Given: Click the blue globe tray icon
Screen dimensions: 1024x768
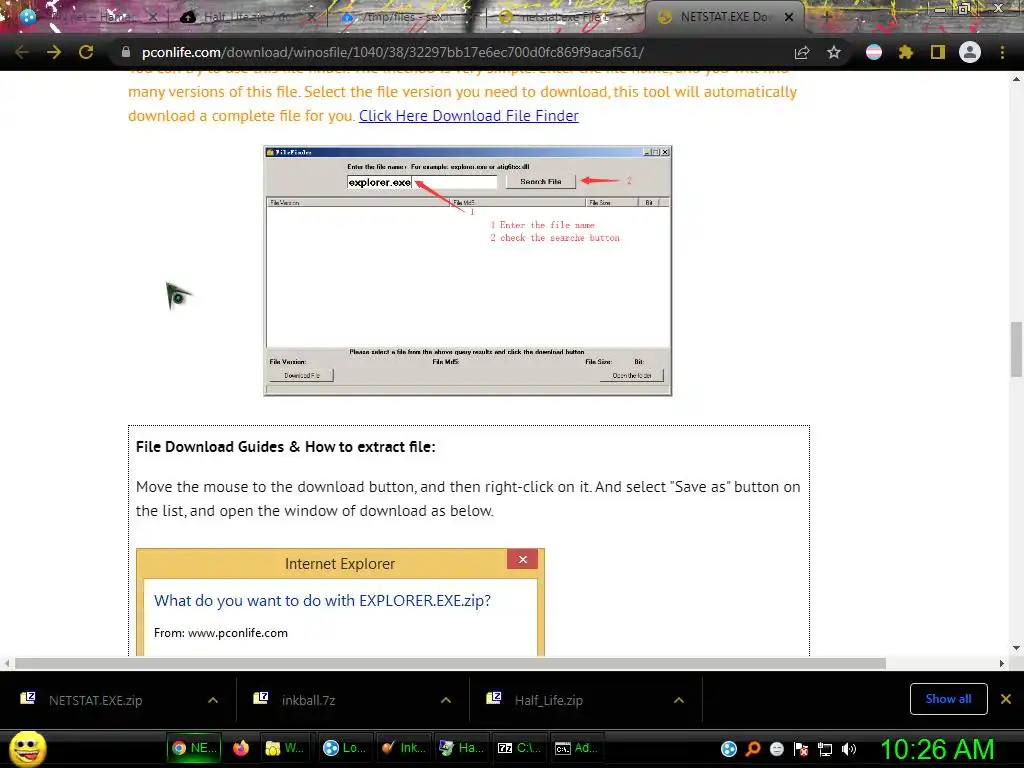Looking at the screenshot, I should coord(729,749).
